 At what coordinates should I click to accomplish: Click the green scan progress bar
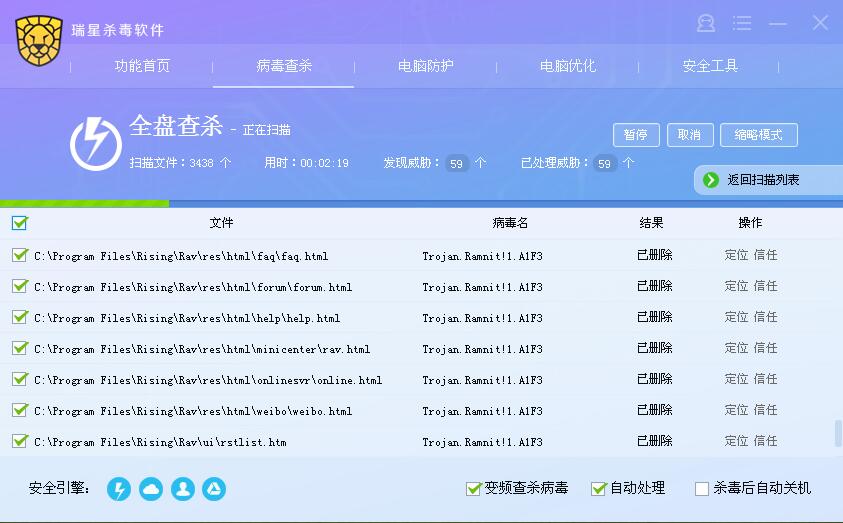[x=84, y=204]
